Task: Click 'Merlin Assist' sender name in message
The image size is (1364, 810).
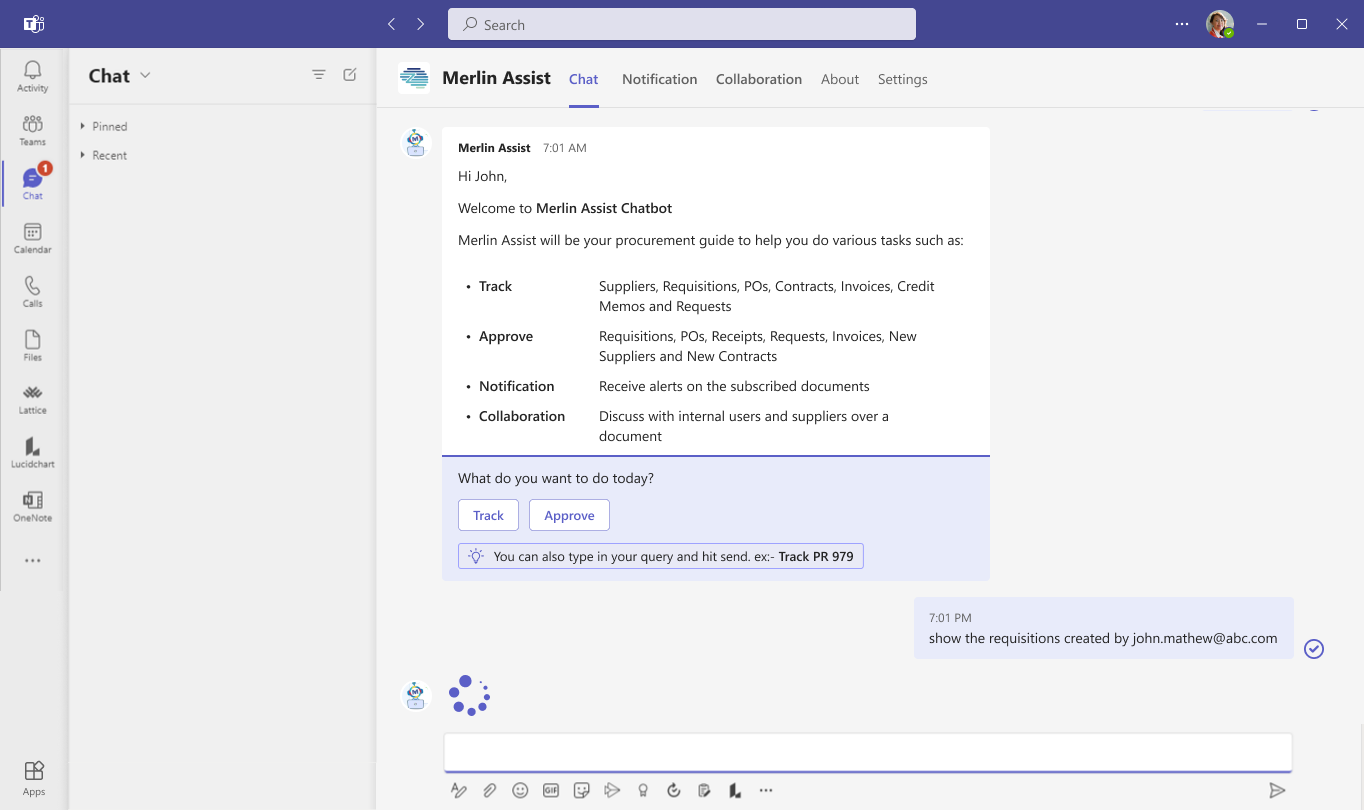Action: click(x=494, y=148)
